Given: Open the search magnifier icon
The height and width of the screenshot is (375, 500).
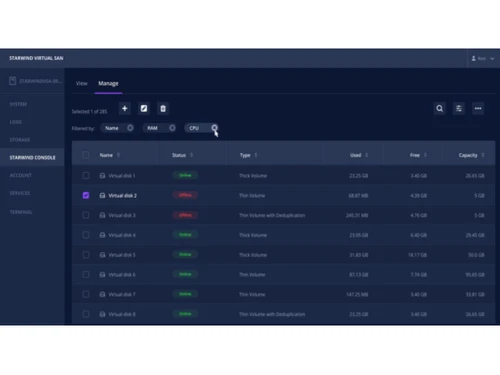Looking at the screenshot, I should 440,108.
